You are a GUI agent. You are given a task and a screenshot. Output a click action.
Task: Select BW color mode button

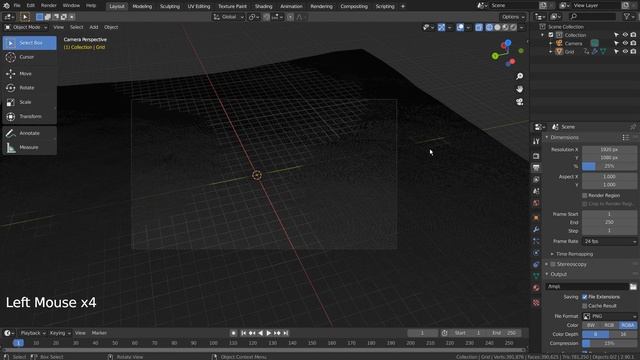click(x=591, y=325)
